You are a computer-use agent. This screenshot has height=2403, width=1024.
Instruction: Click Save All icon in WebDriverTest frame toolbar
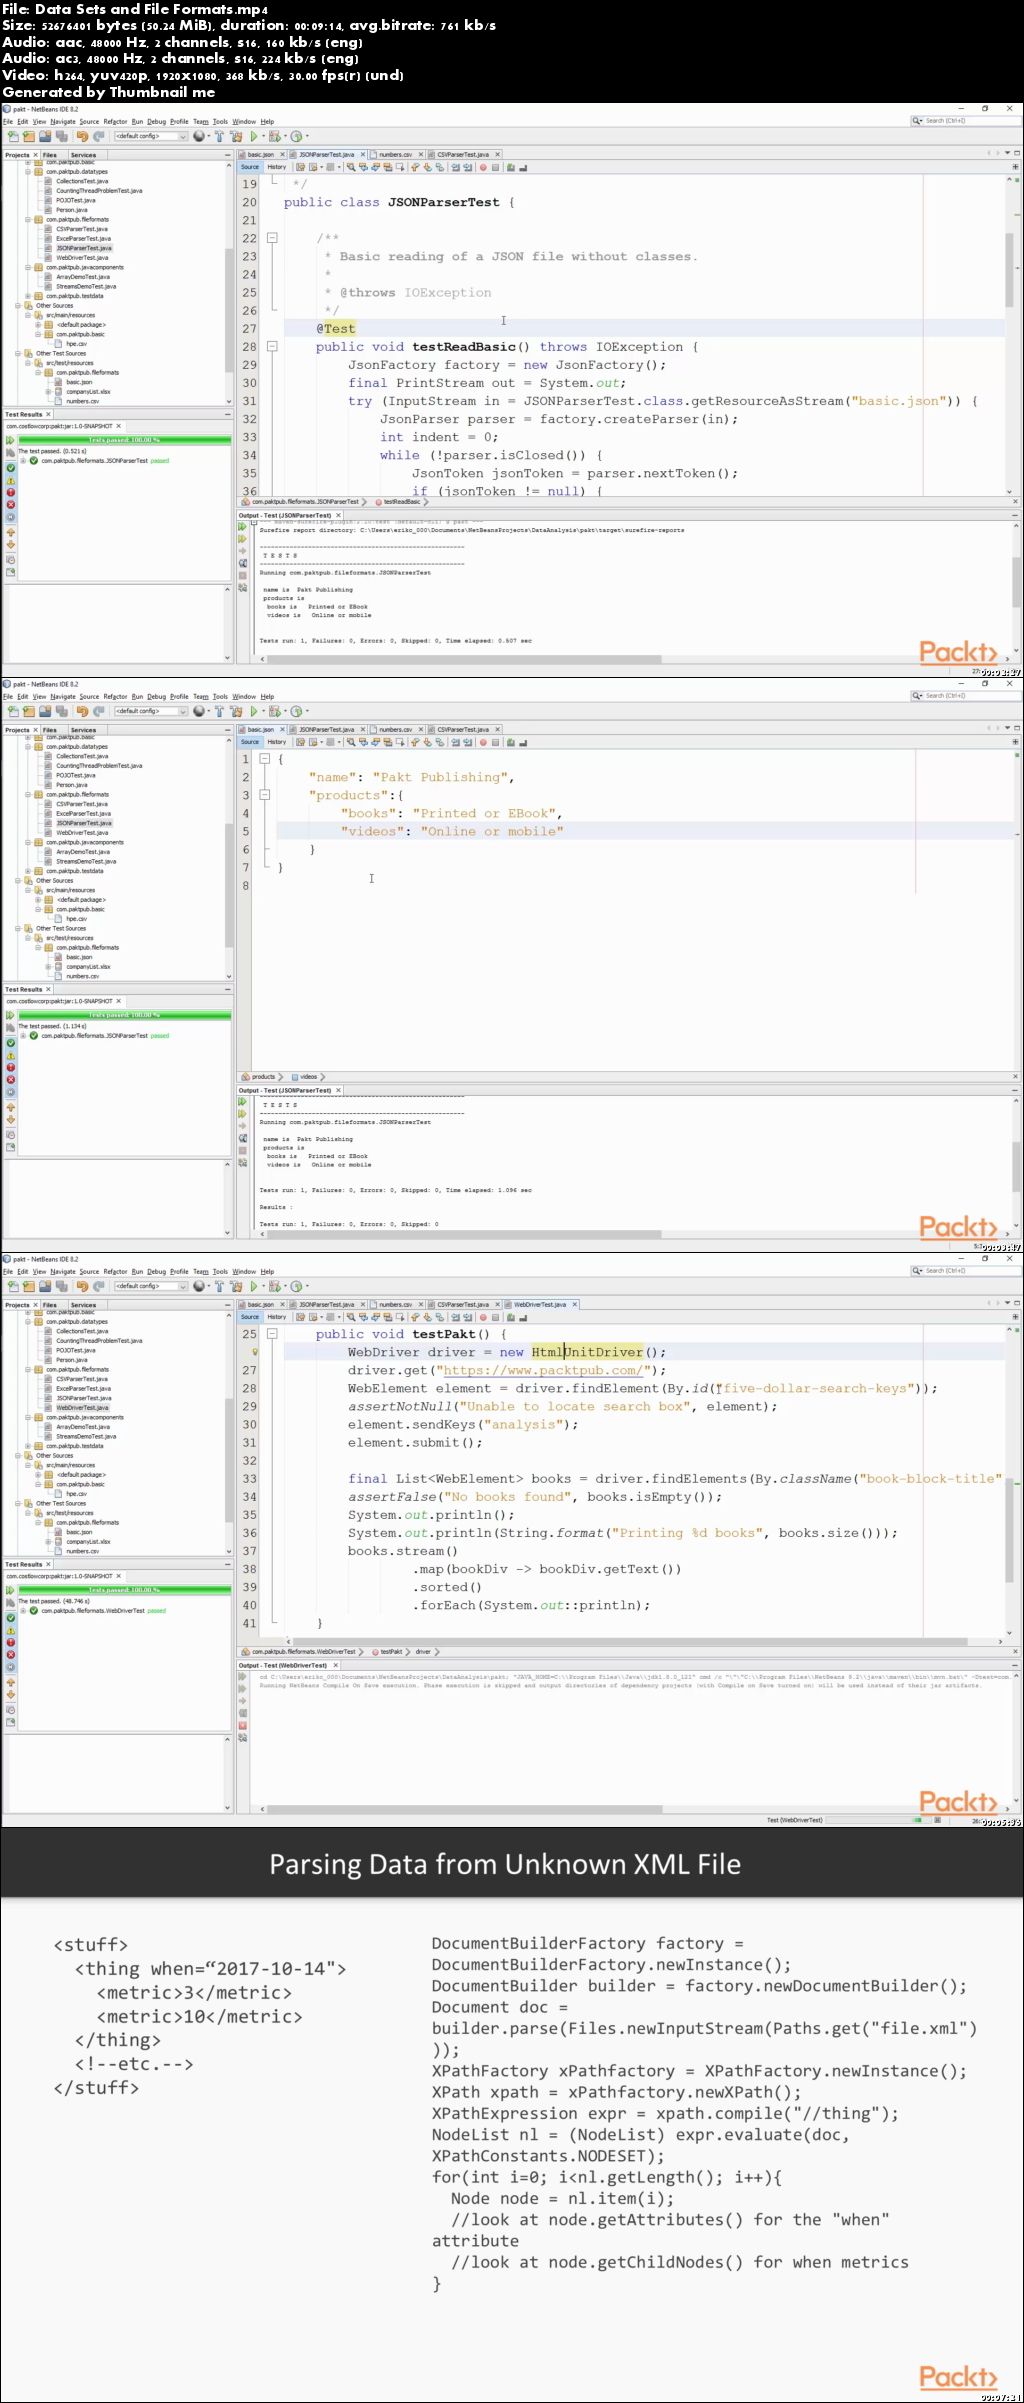click(x=62, y=1286)
